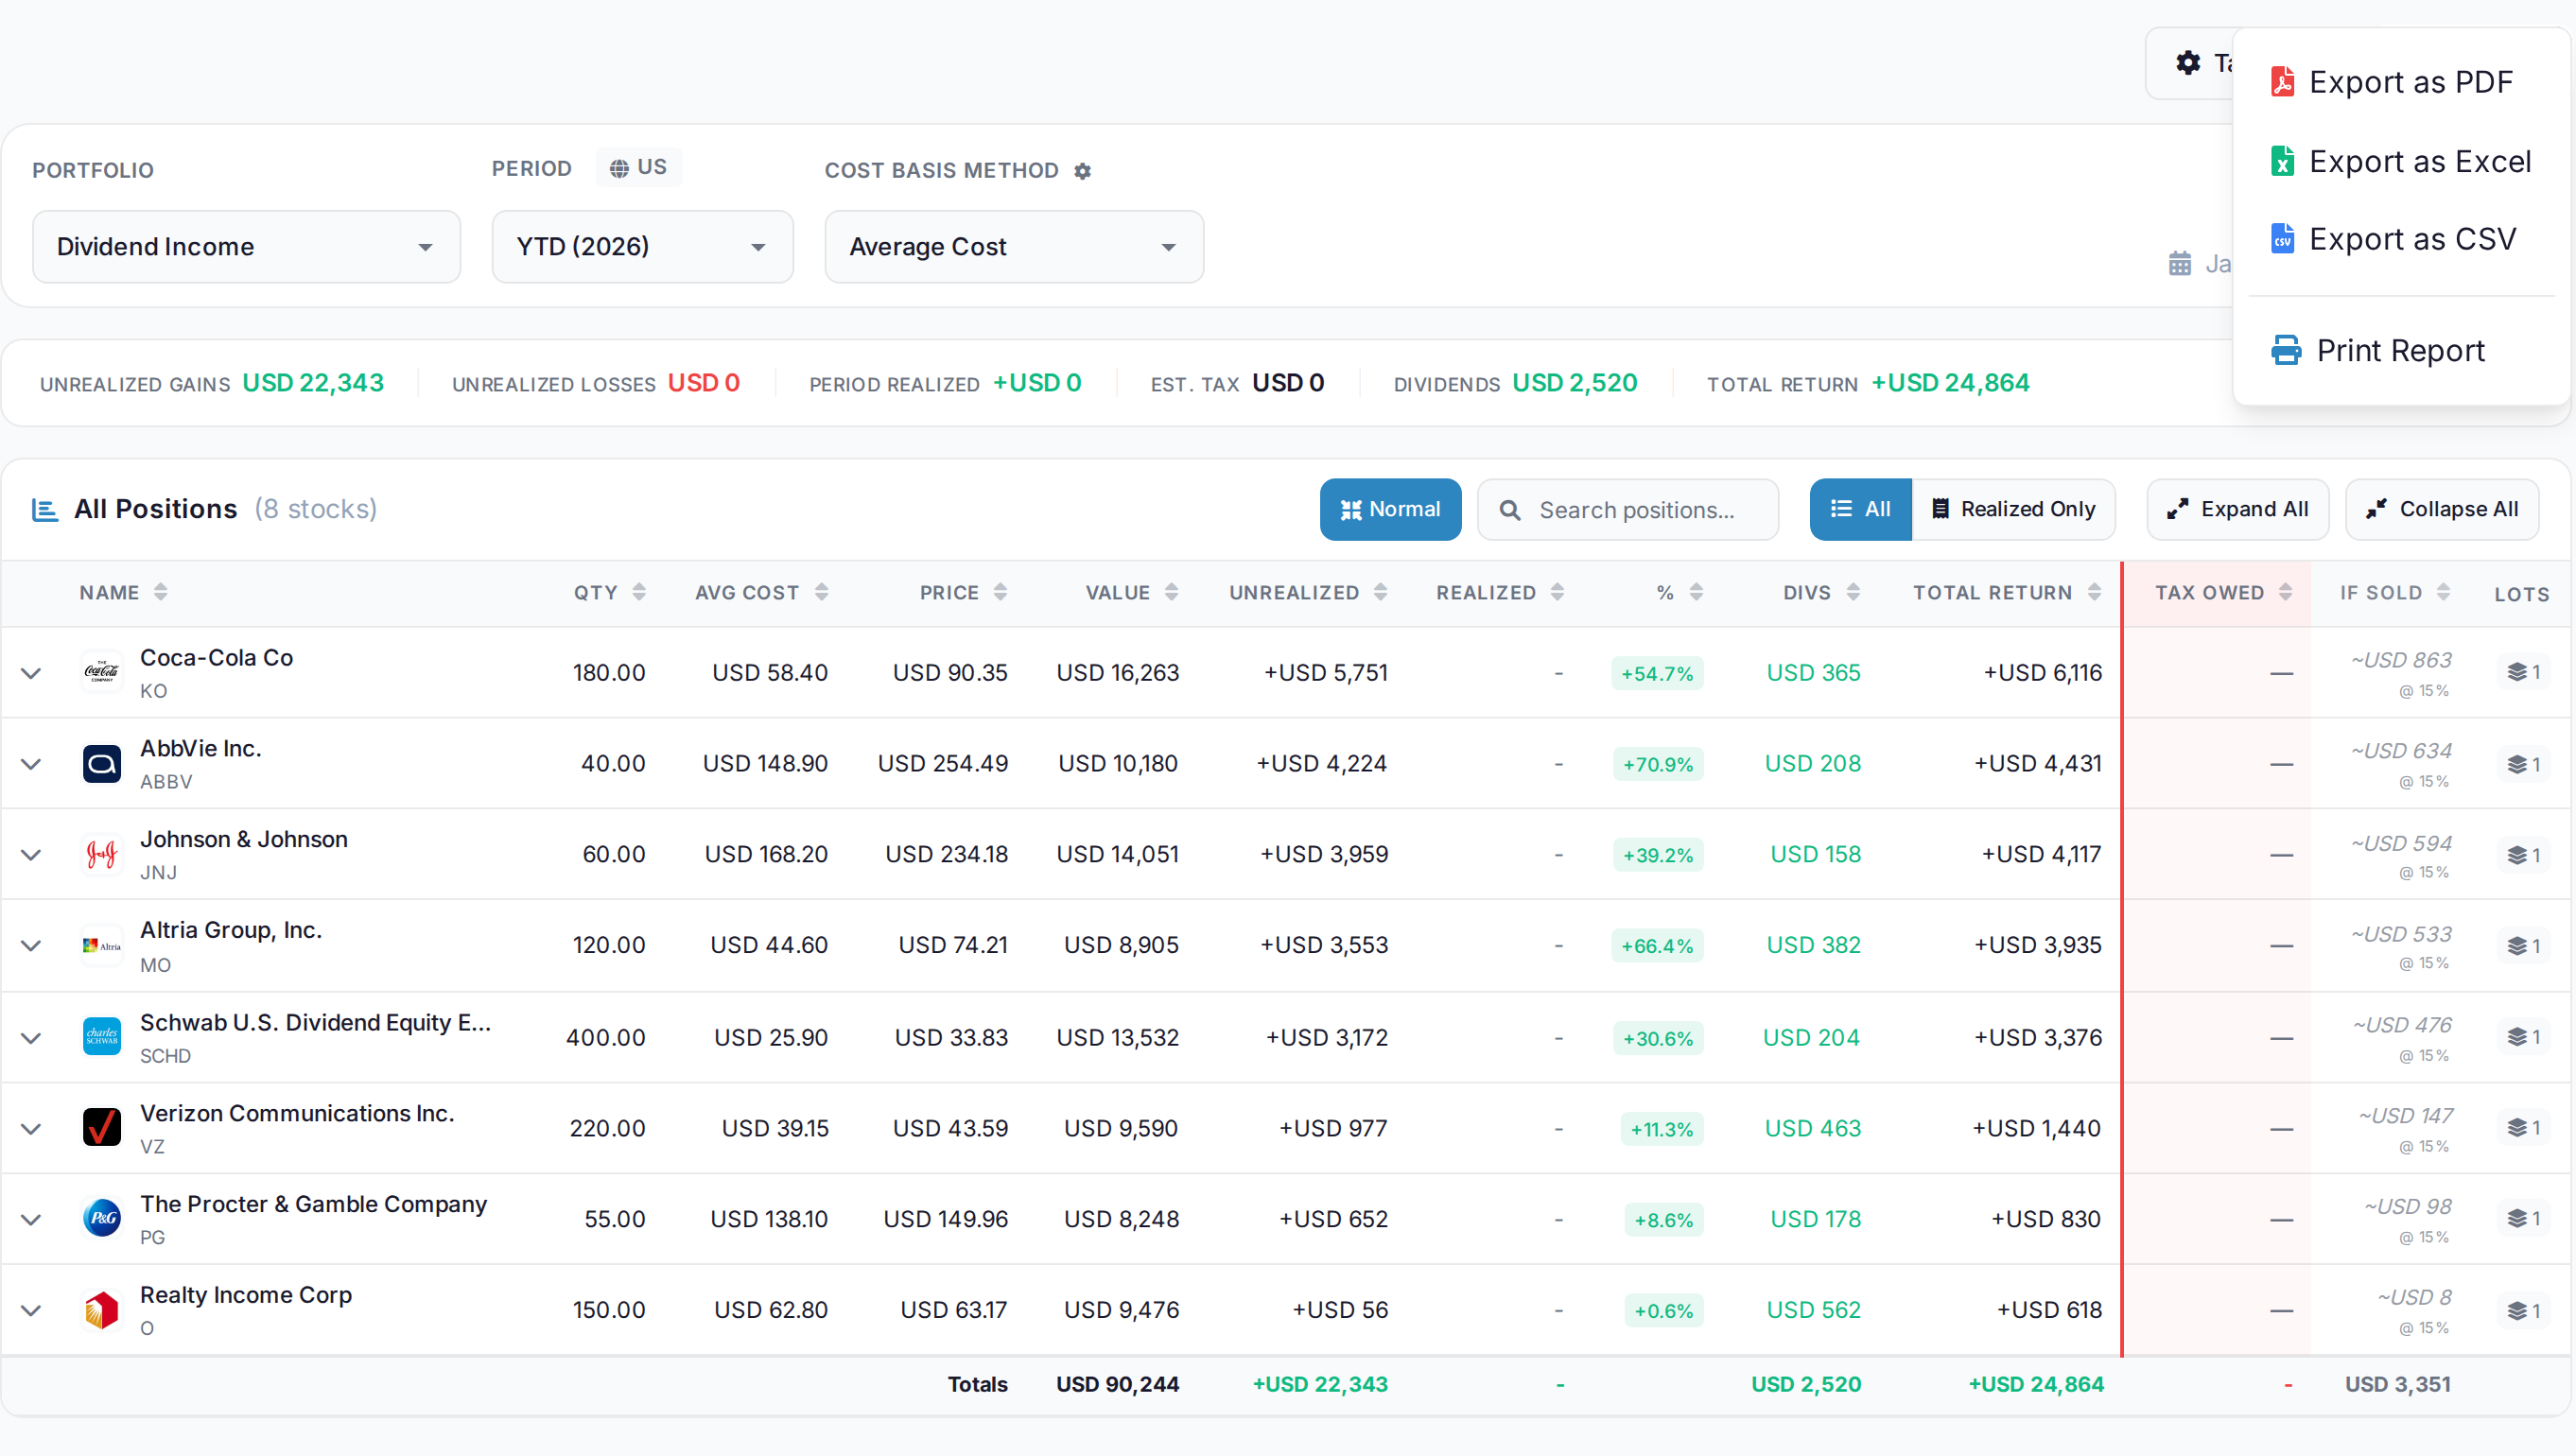Click the Realty Income Corp logo

(x=102, y=1310)
